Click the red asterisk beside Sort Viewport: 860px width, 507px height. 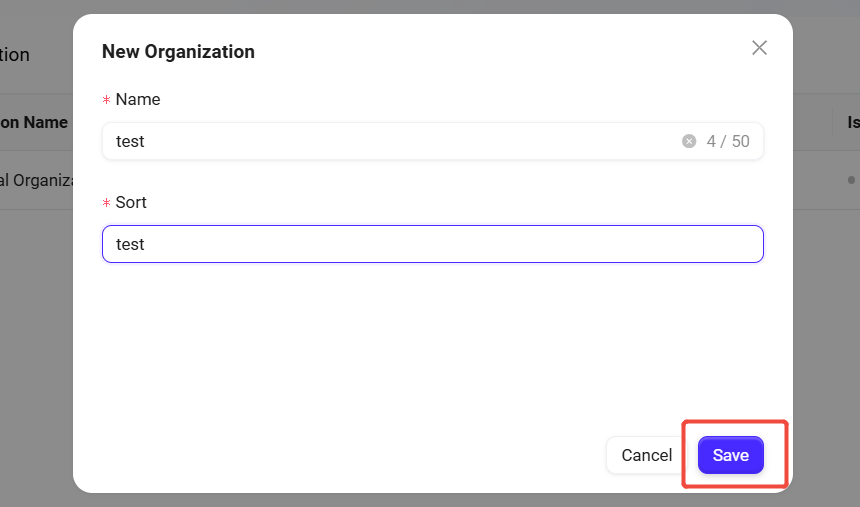tap(106, 203)
